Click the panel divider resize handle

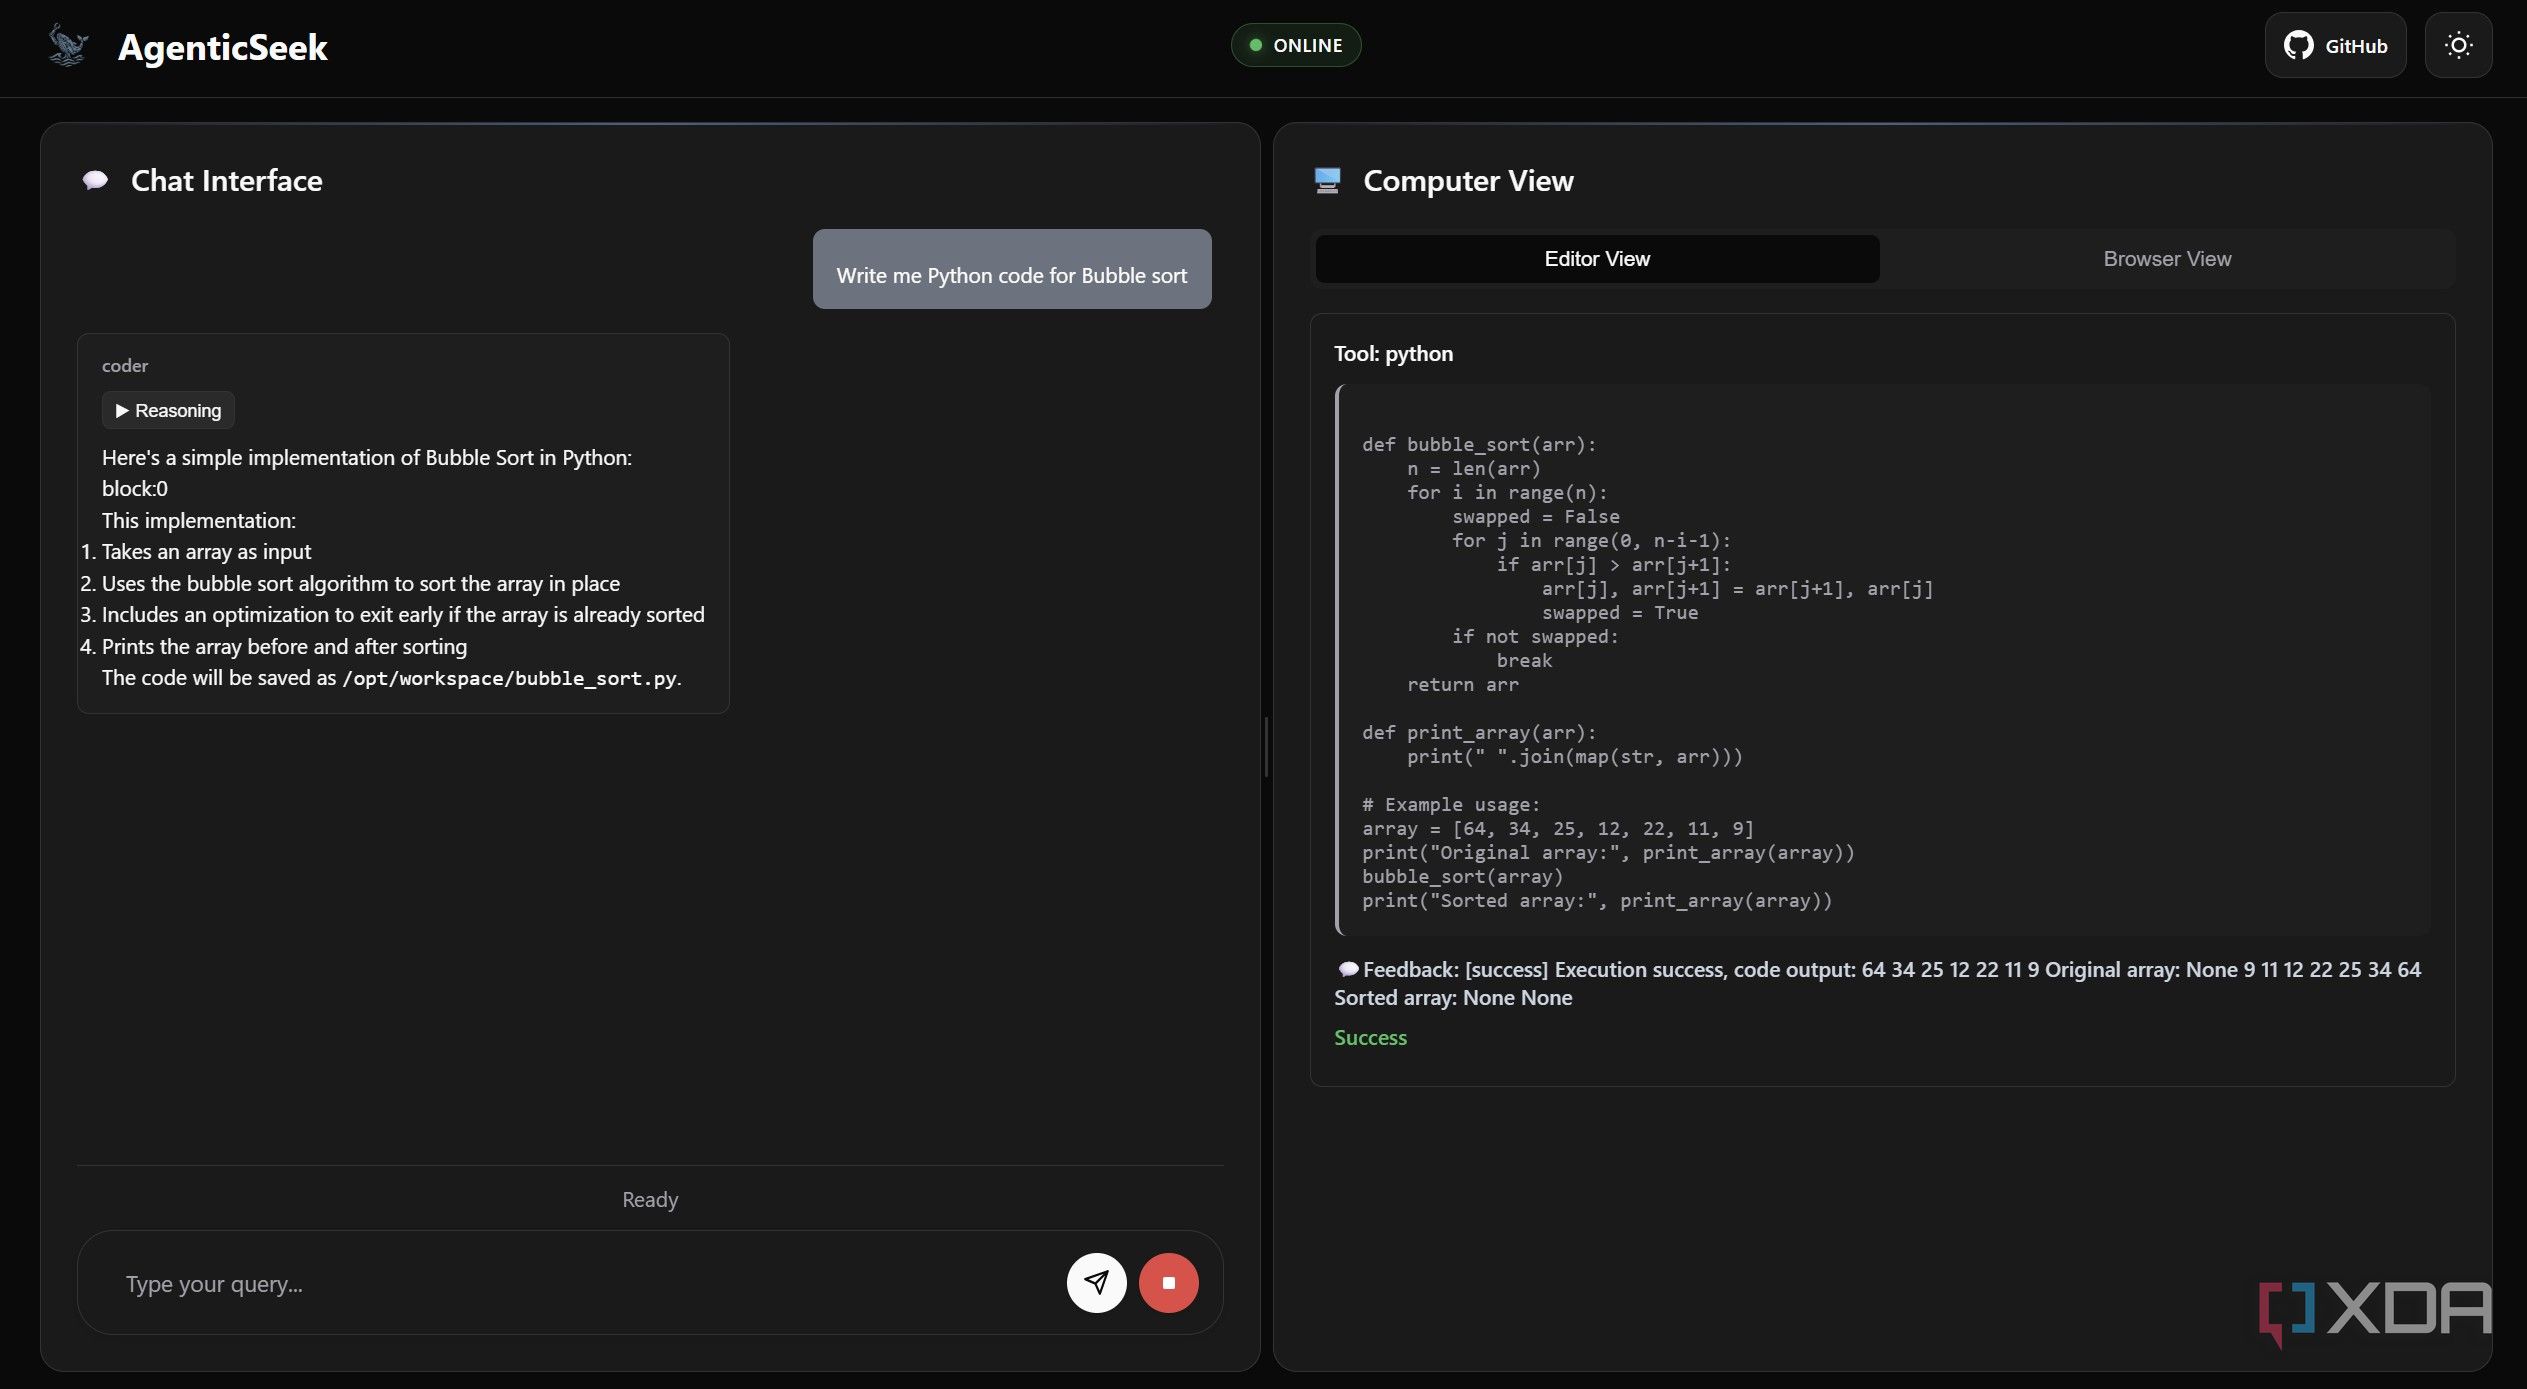(1266, 746)
